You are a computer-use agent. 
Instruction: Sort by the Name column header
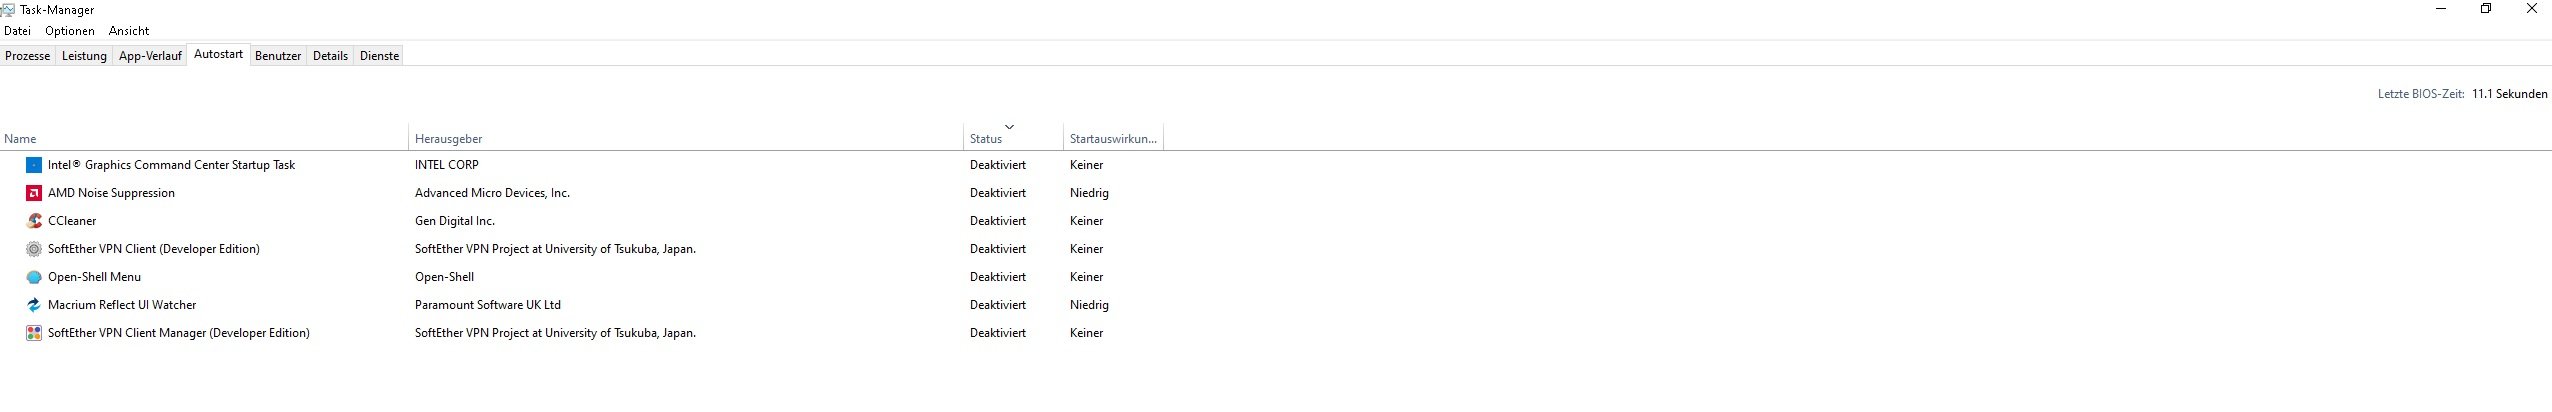[204, 138]
